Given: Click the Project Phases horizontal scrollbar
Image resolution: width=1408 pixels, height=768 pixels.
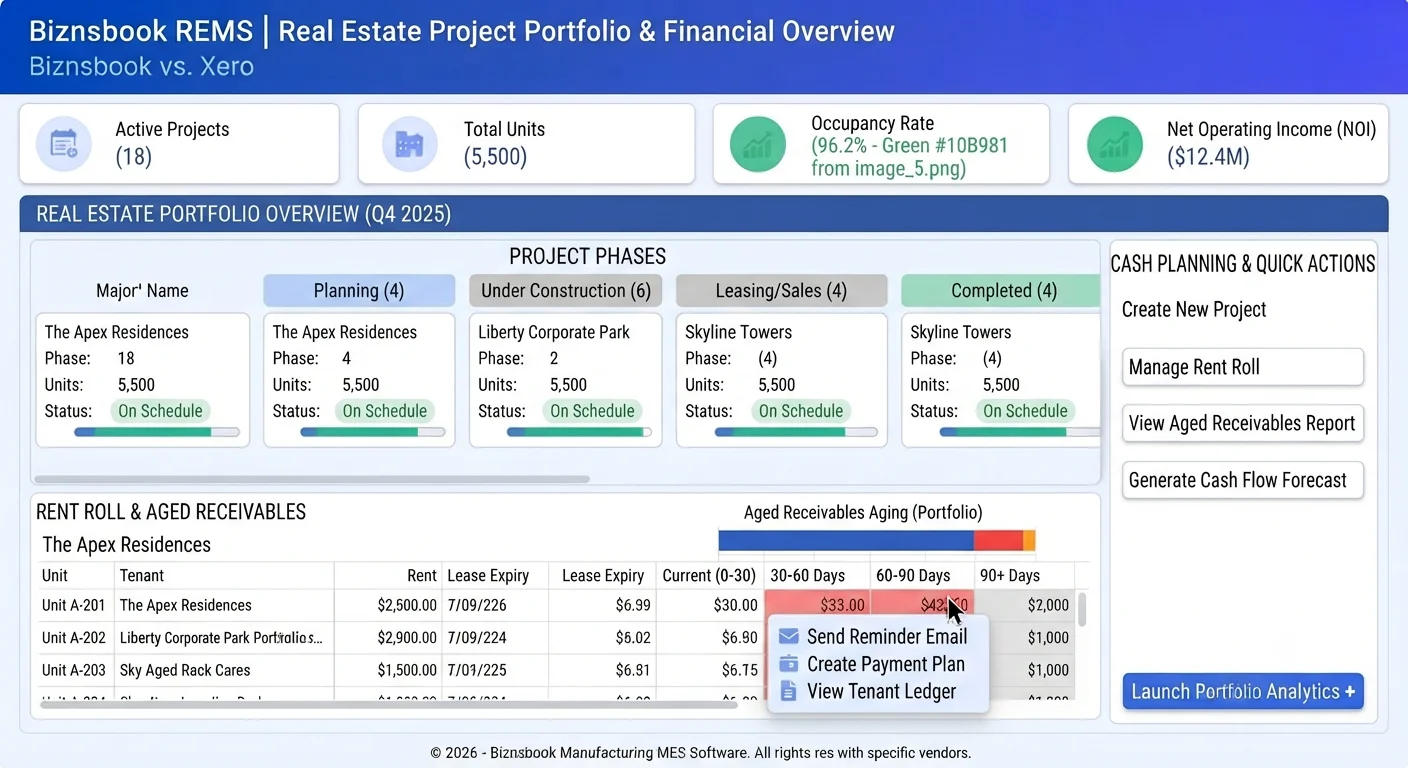Looking at the screenshot, I should pyautogui.click(x=313, y=479).
